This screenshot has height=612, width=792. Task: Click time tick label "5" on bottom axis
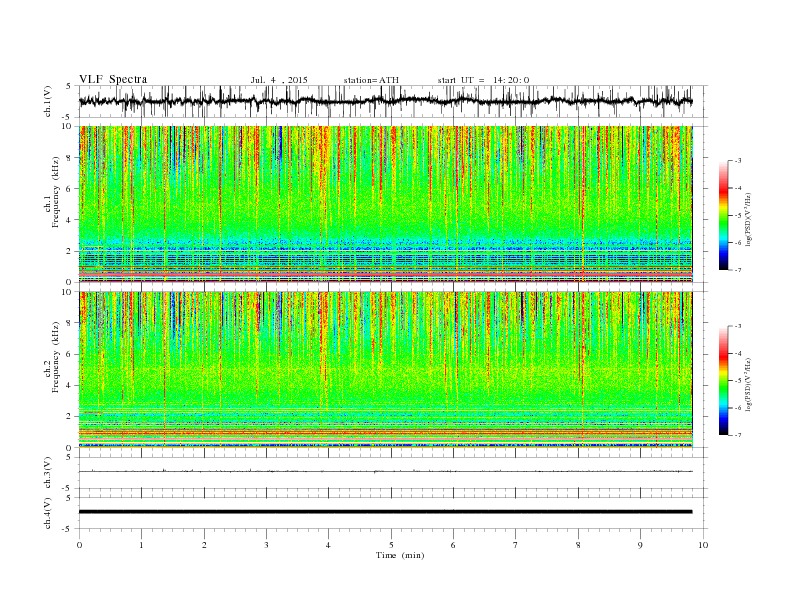pyautogui.click(x=391, y=545)
